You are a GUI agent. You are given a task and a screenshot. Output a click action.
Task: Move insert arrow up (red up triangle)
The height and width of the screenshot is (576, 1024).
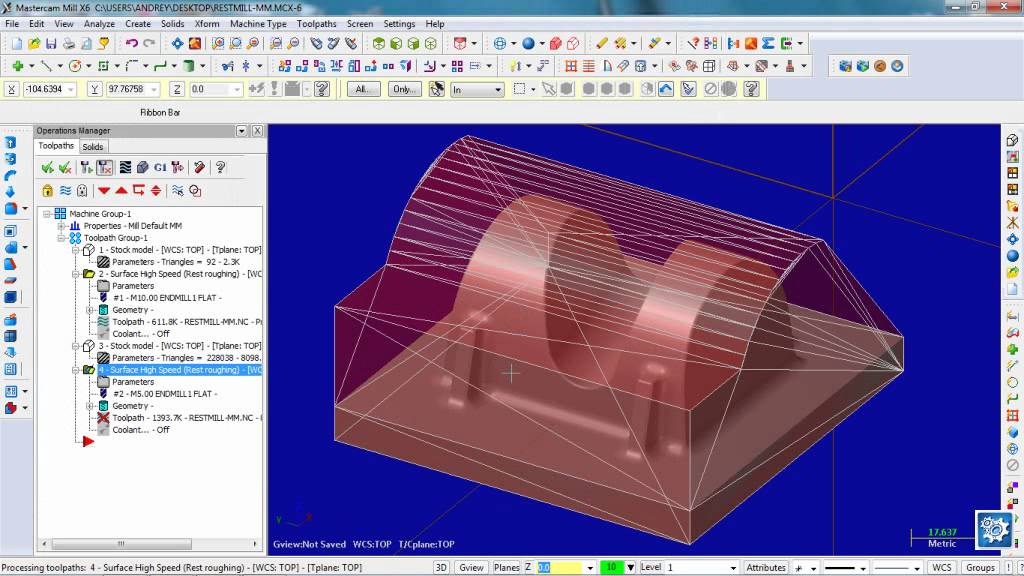pos(121,191)
